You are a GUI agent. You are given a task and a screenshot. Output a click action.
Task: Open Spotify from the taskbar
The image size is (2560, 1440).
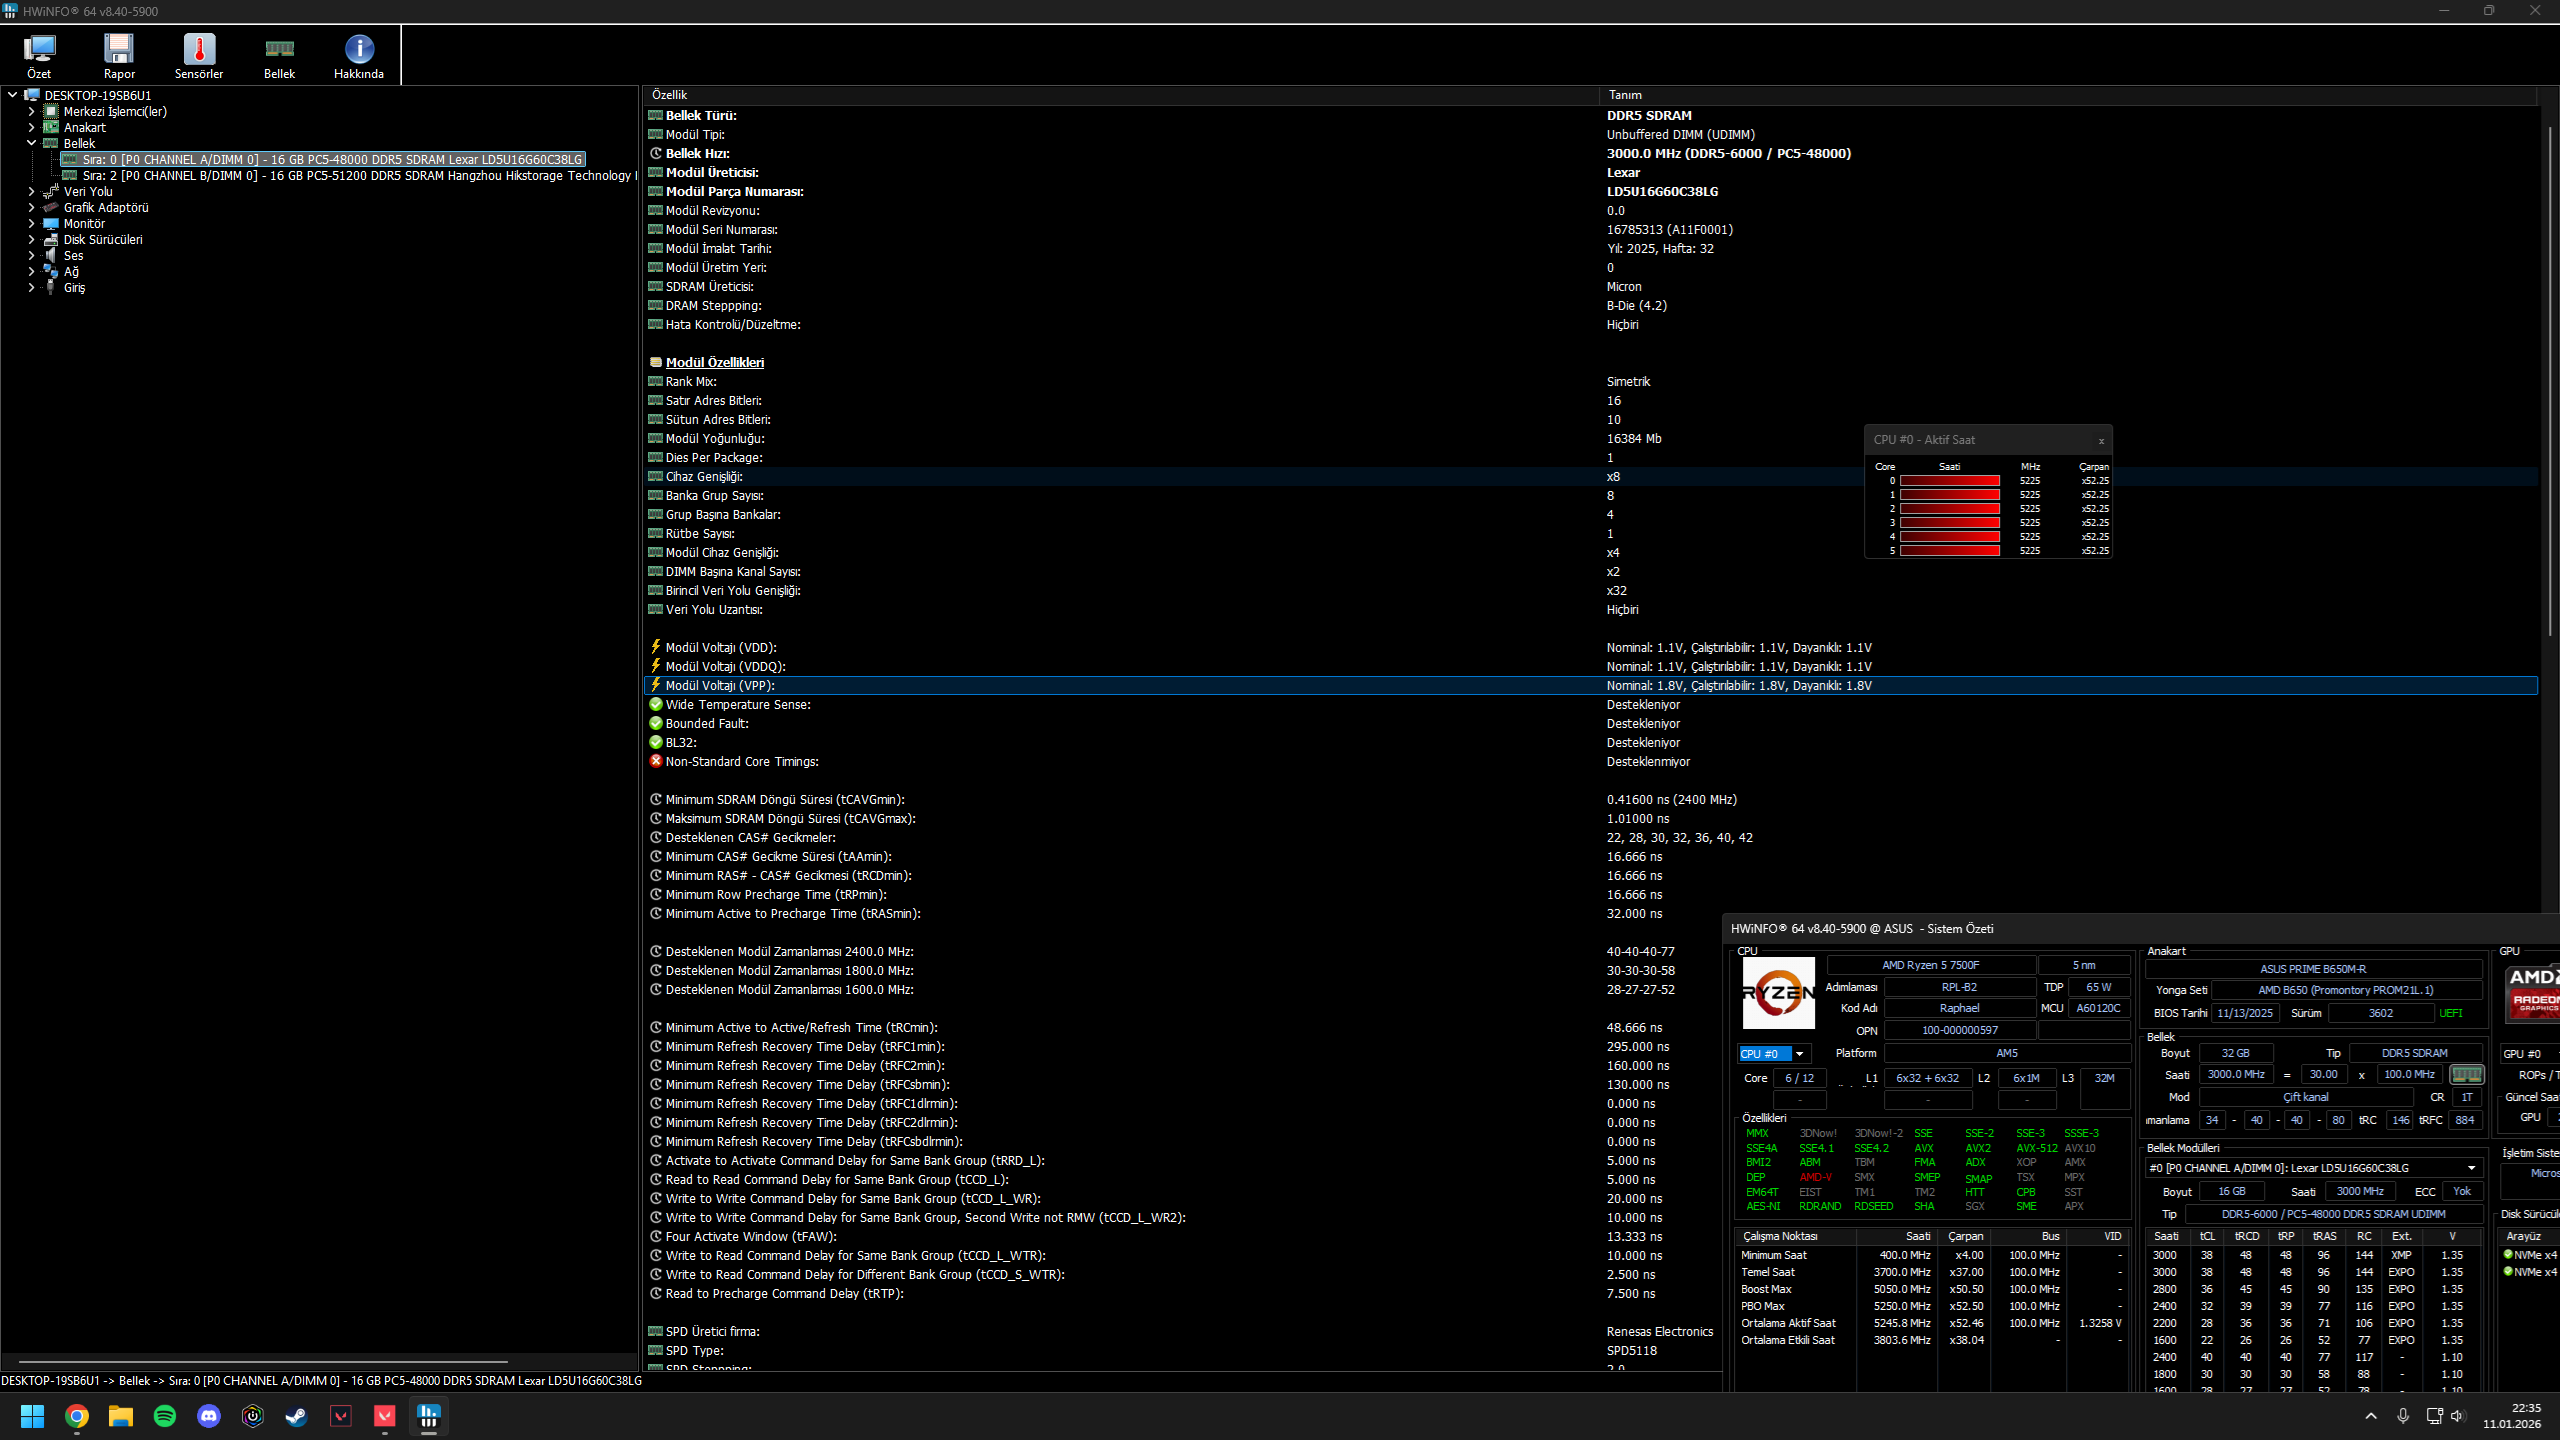tap(165, 1416)
